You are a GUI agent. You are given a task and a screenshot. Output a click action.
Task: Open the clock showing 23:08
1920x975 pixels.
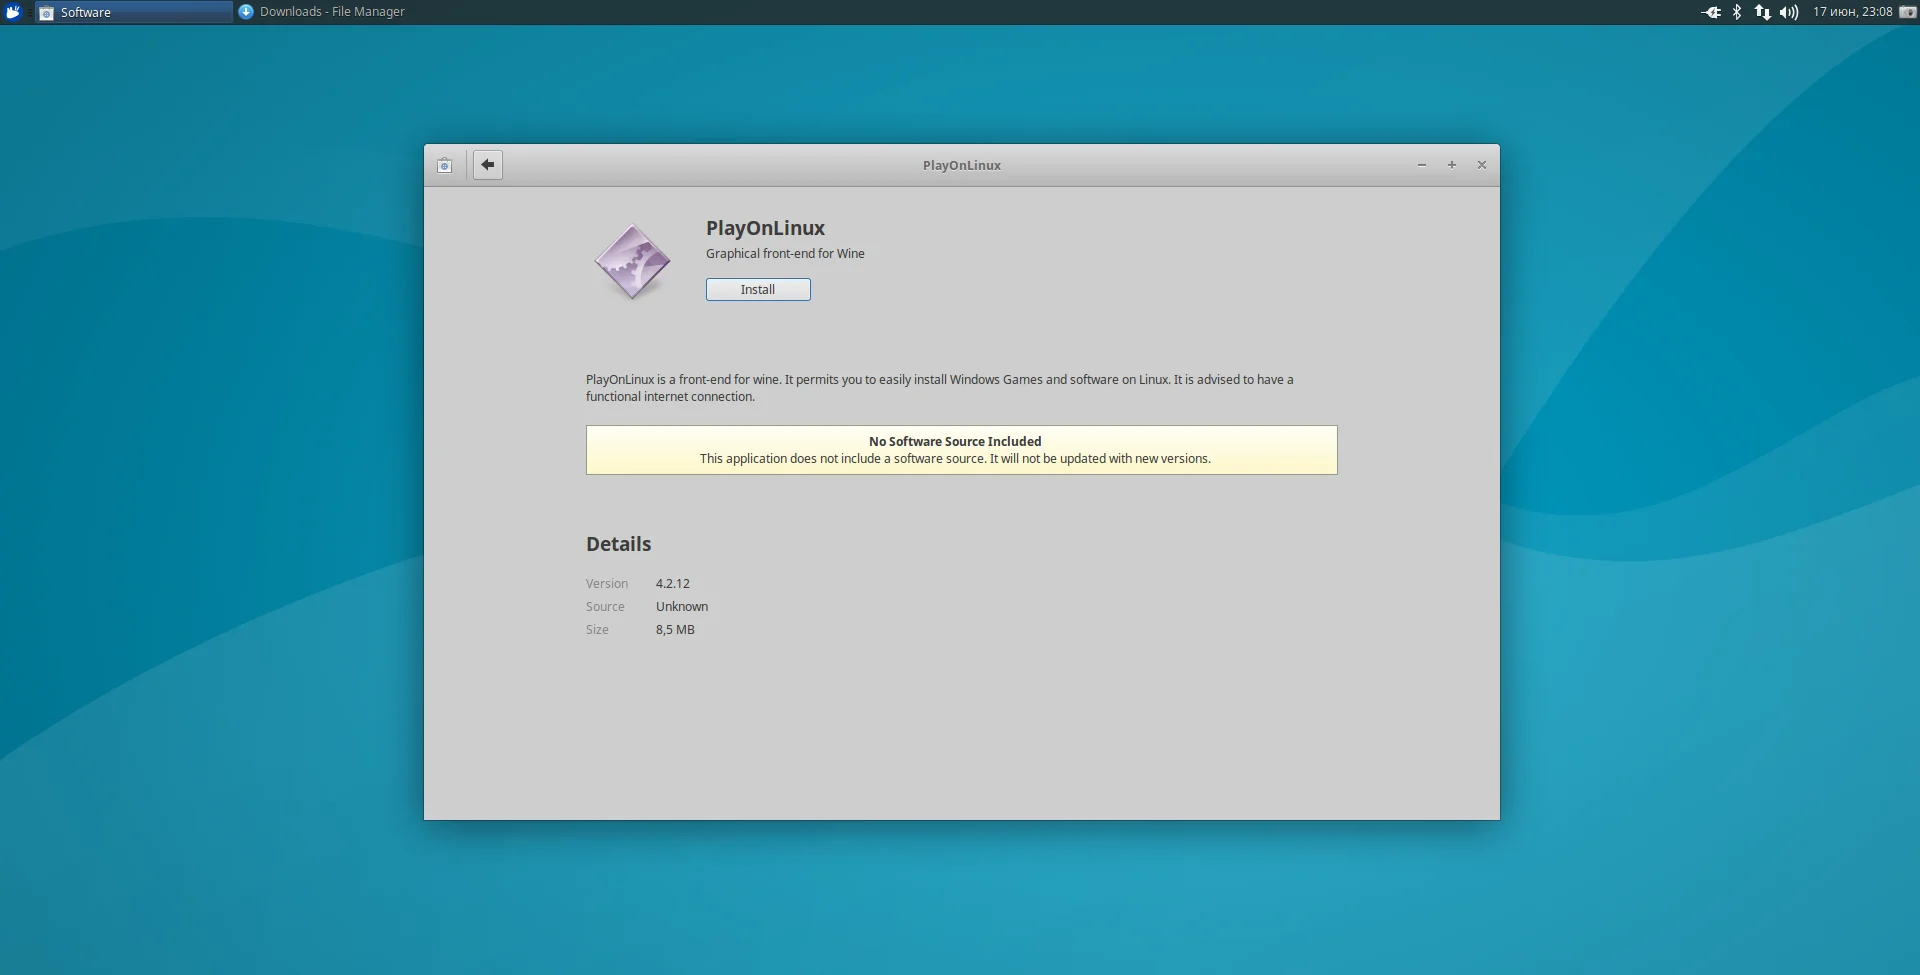click(1852, 12)
